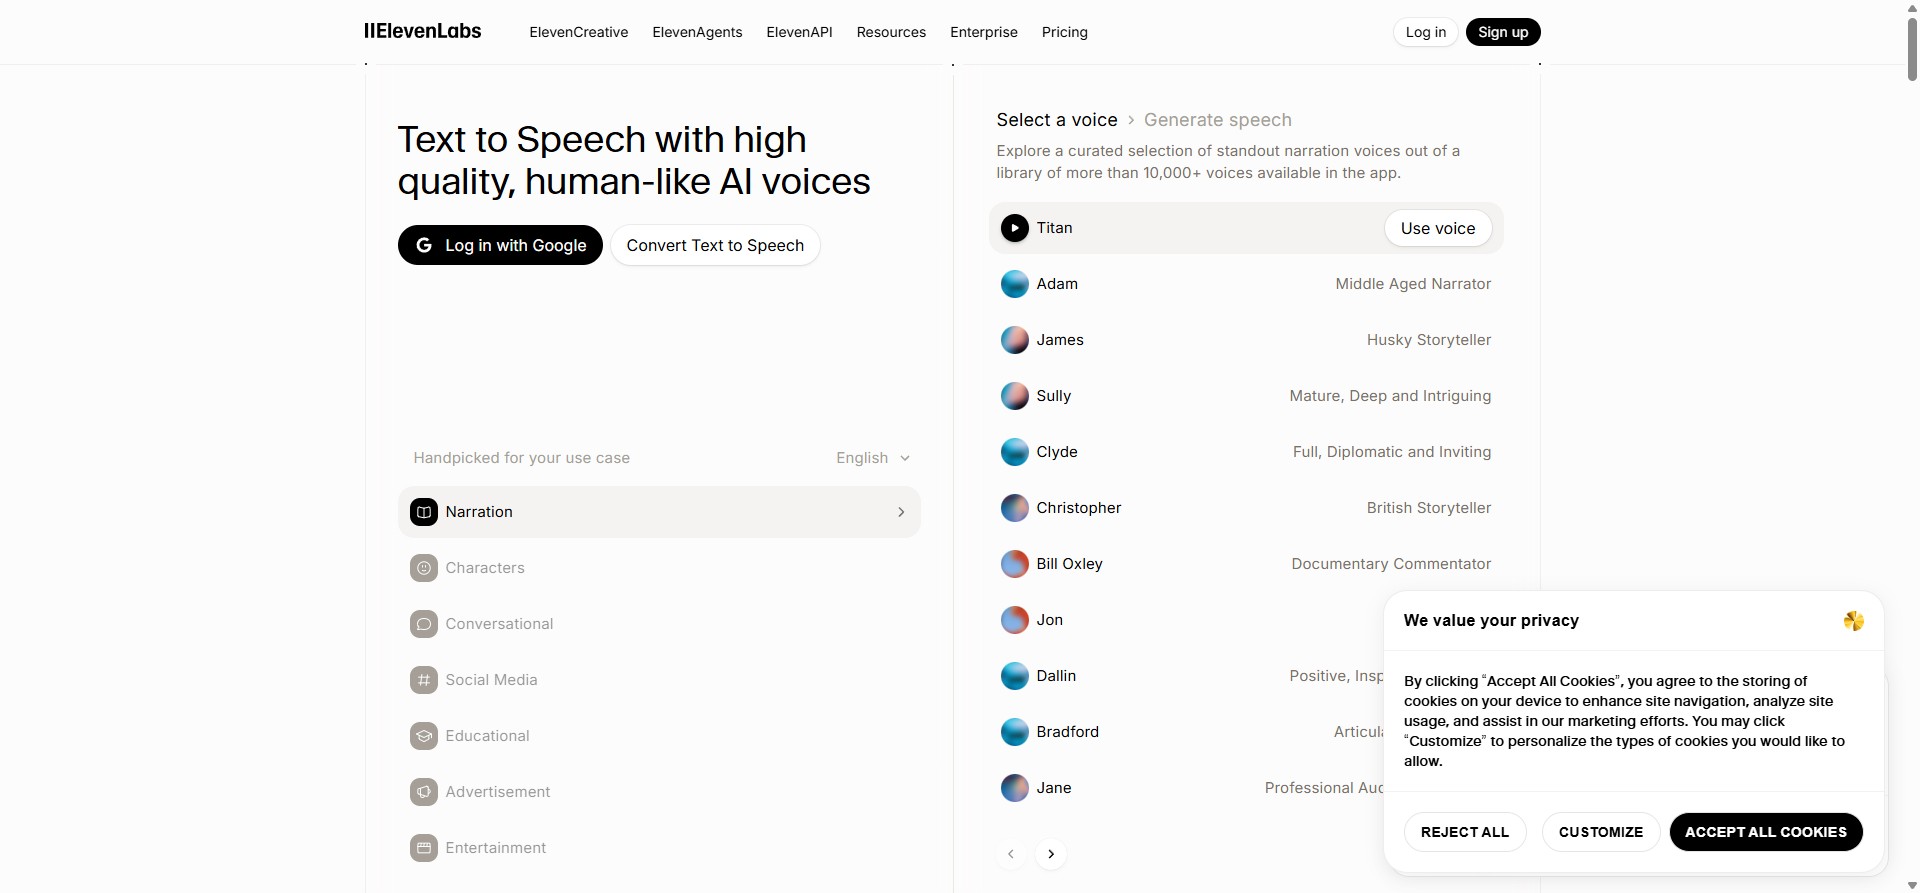Reject all cookies
1920x893 pixels.
click(x=1465, y=832)
